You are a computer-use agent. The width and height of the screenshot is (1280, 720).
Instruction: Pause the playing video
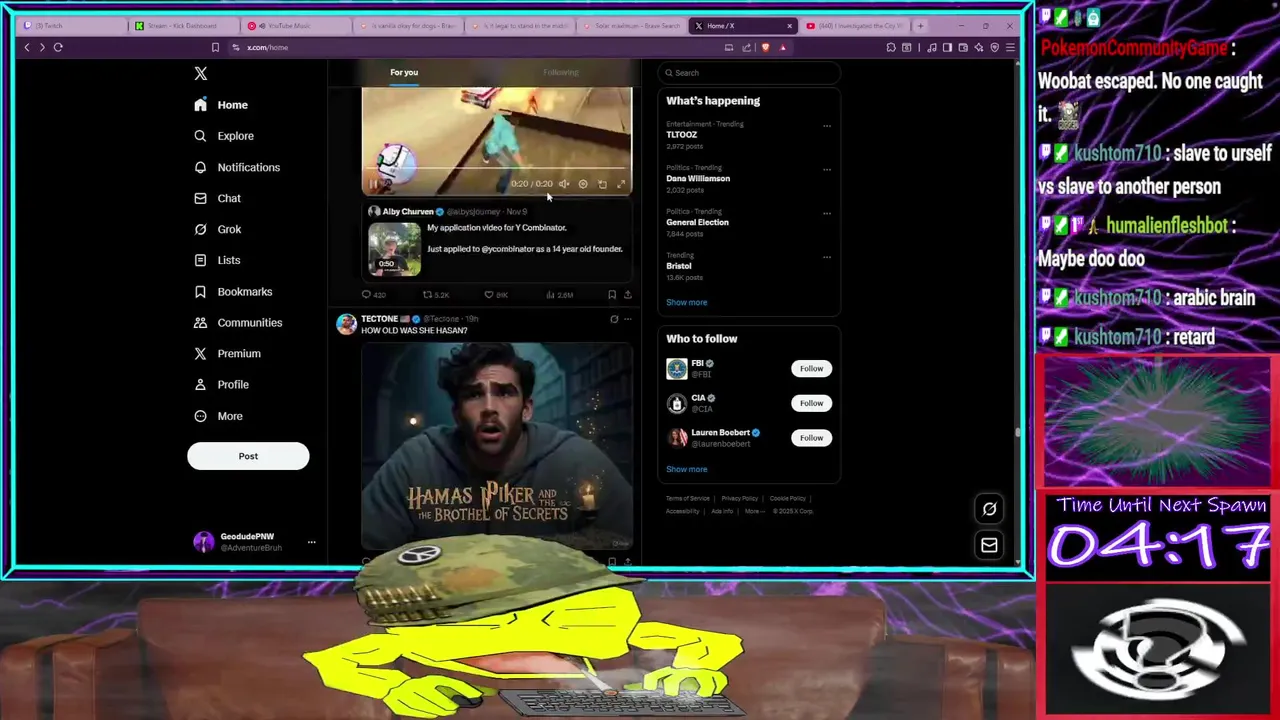(x=373, y=184)
